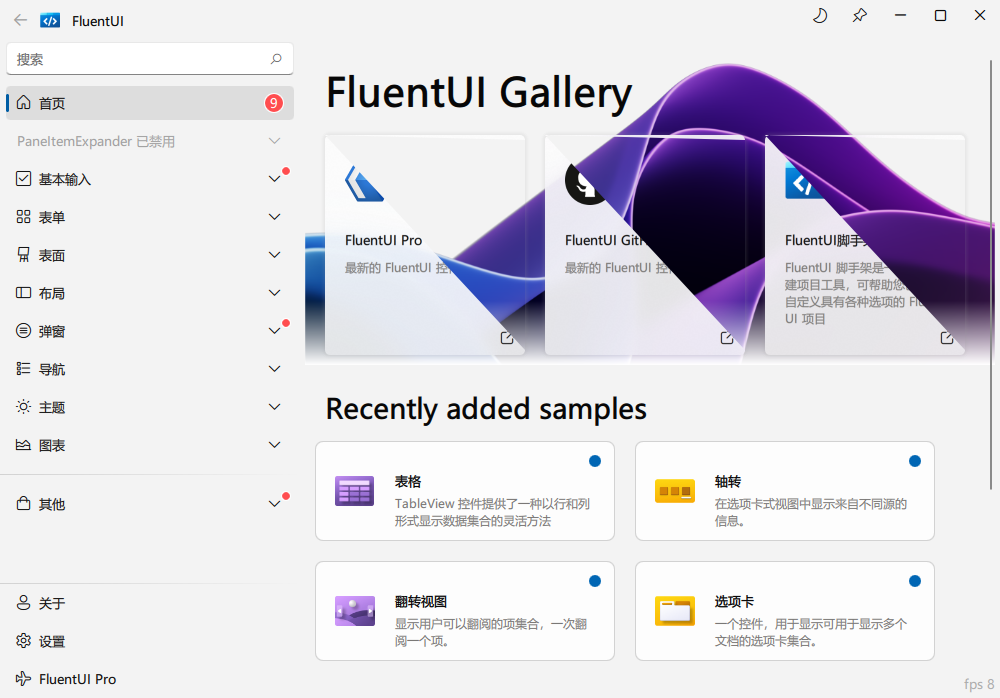Click the navigation list icon of 导航
Screen dimensions: 1000x698
coord(24,369)
